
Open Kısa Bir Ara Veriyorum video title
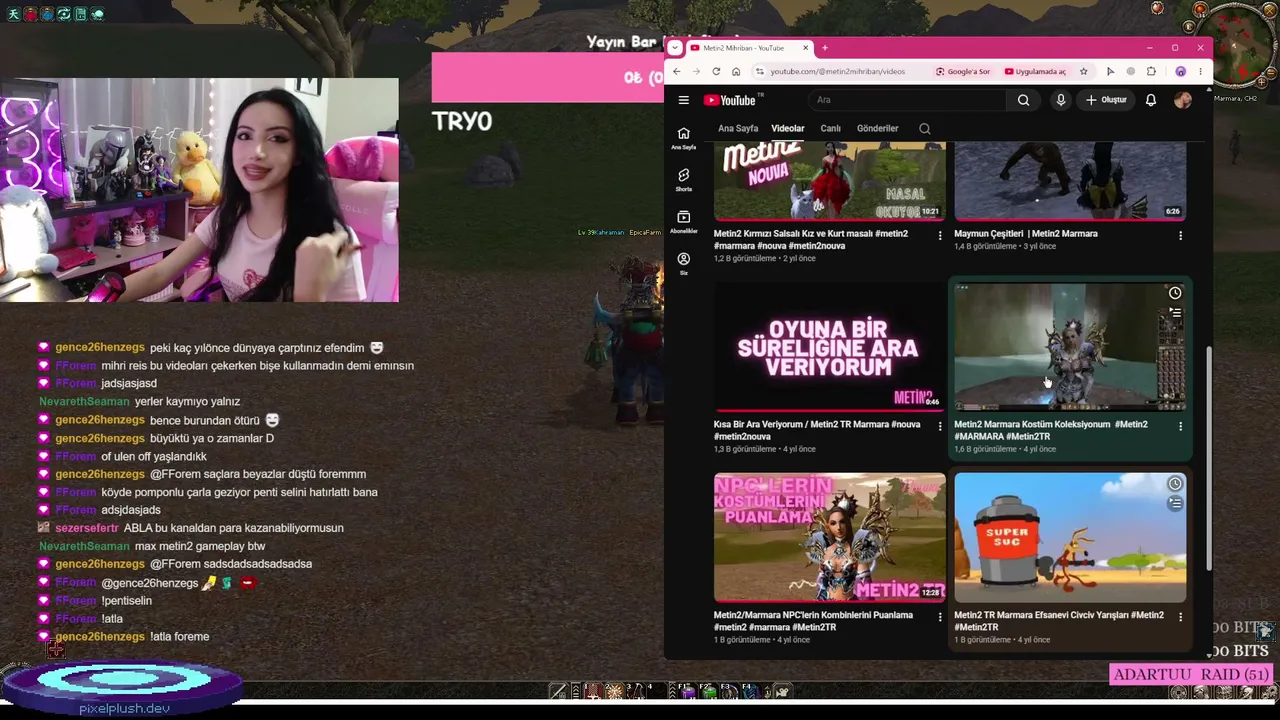pyautogui.click(x=817, y=431)
